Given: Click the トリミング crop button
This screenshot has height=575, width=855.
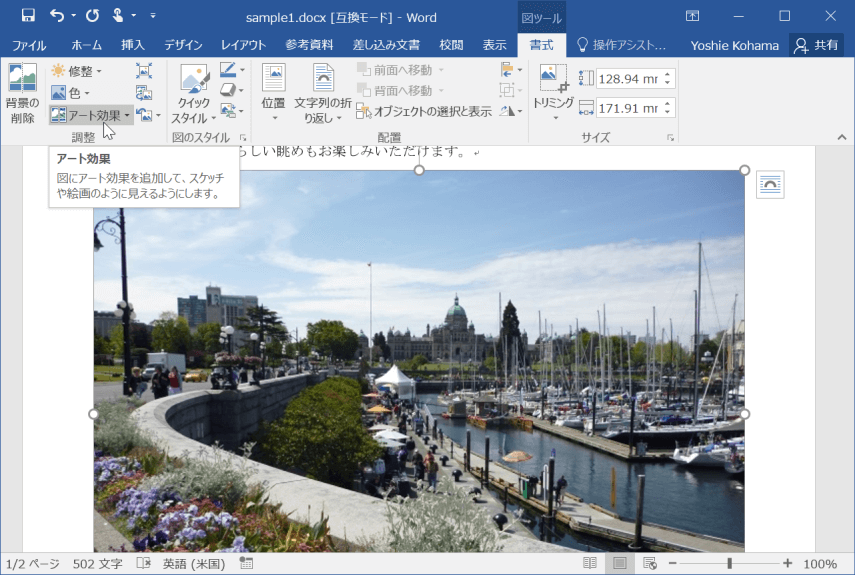Looking at the screenshot, I should pyautogui.click(x=553, y=93).
